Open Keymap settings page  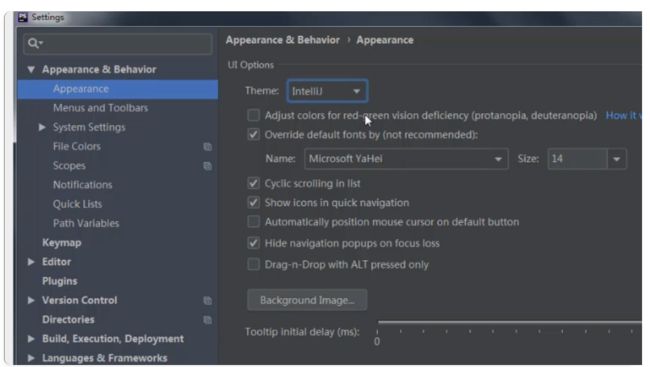pos(62,243)
